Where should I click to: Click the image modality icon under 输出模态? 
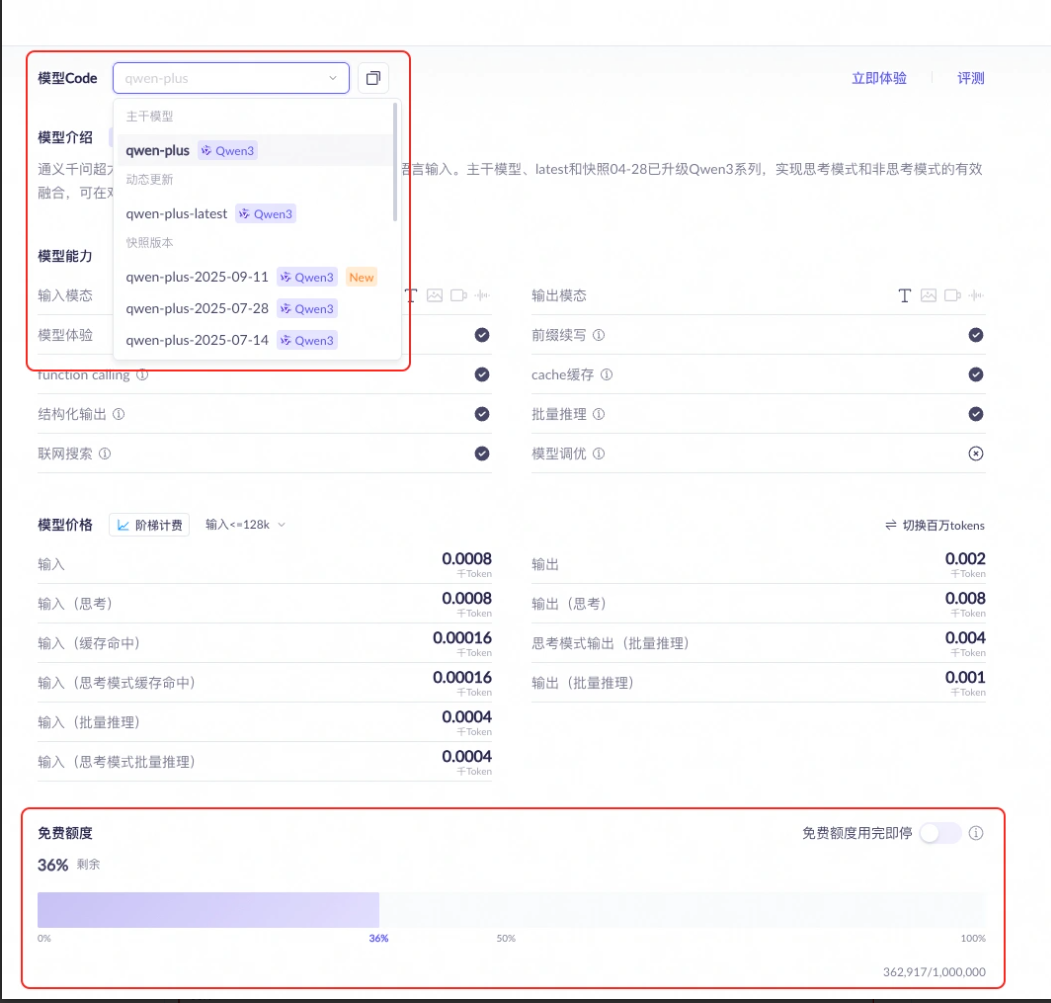[x=928, y=296]
